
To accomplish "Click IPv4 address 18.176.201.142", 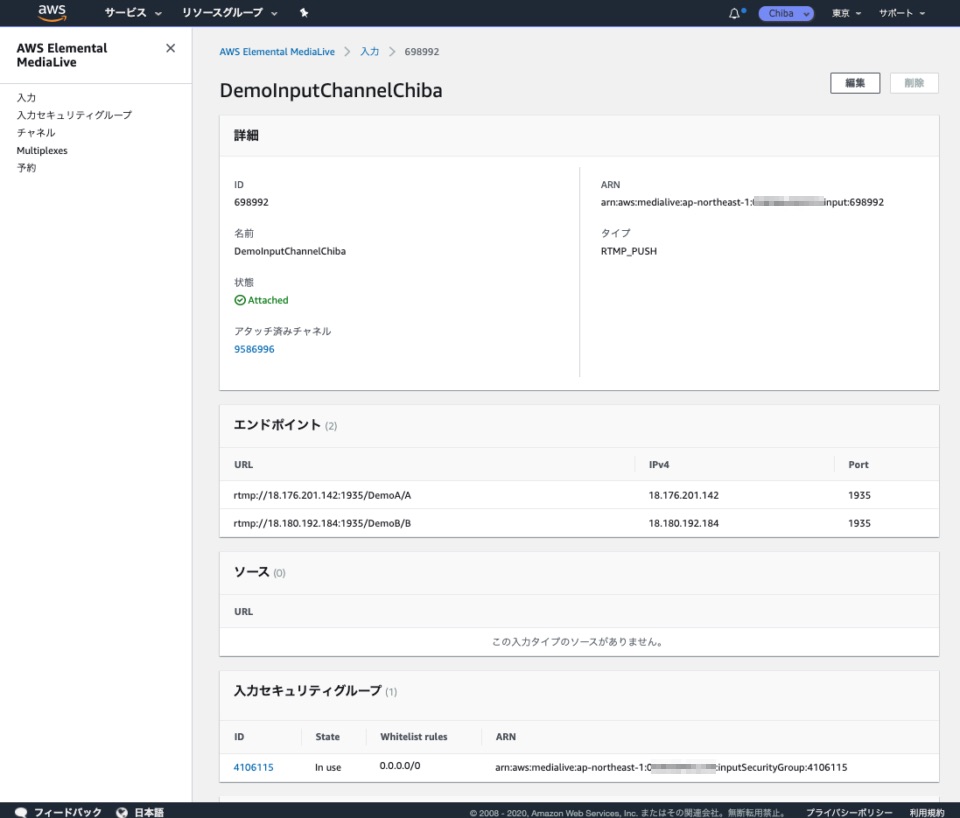I will [684, 495].
